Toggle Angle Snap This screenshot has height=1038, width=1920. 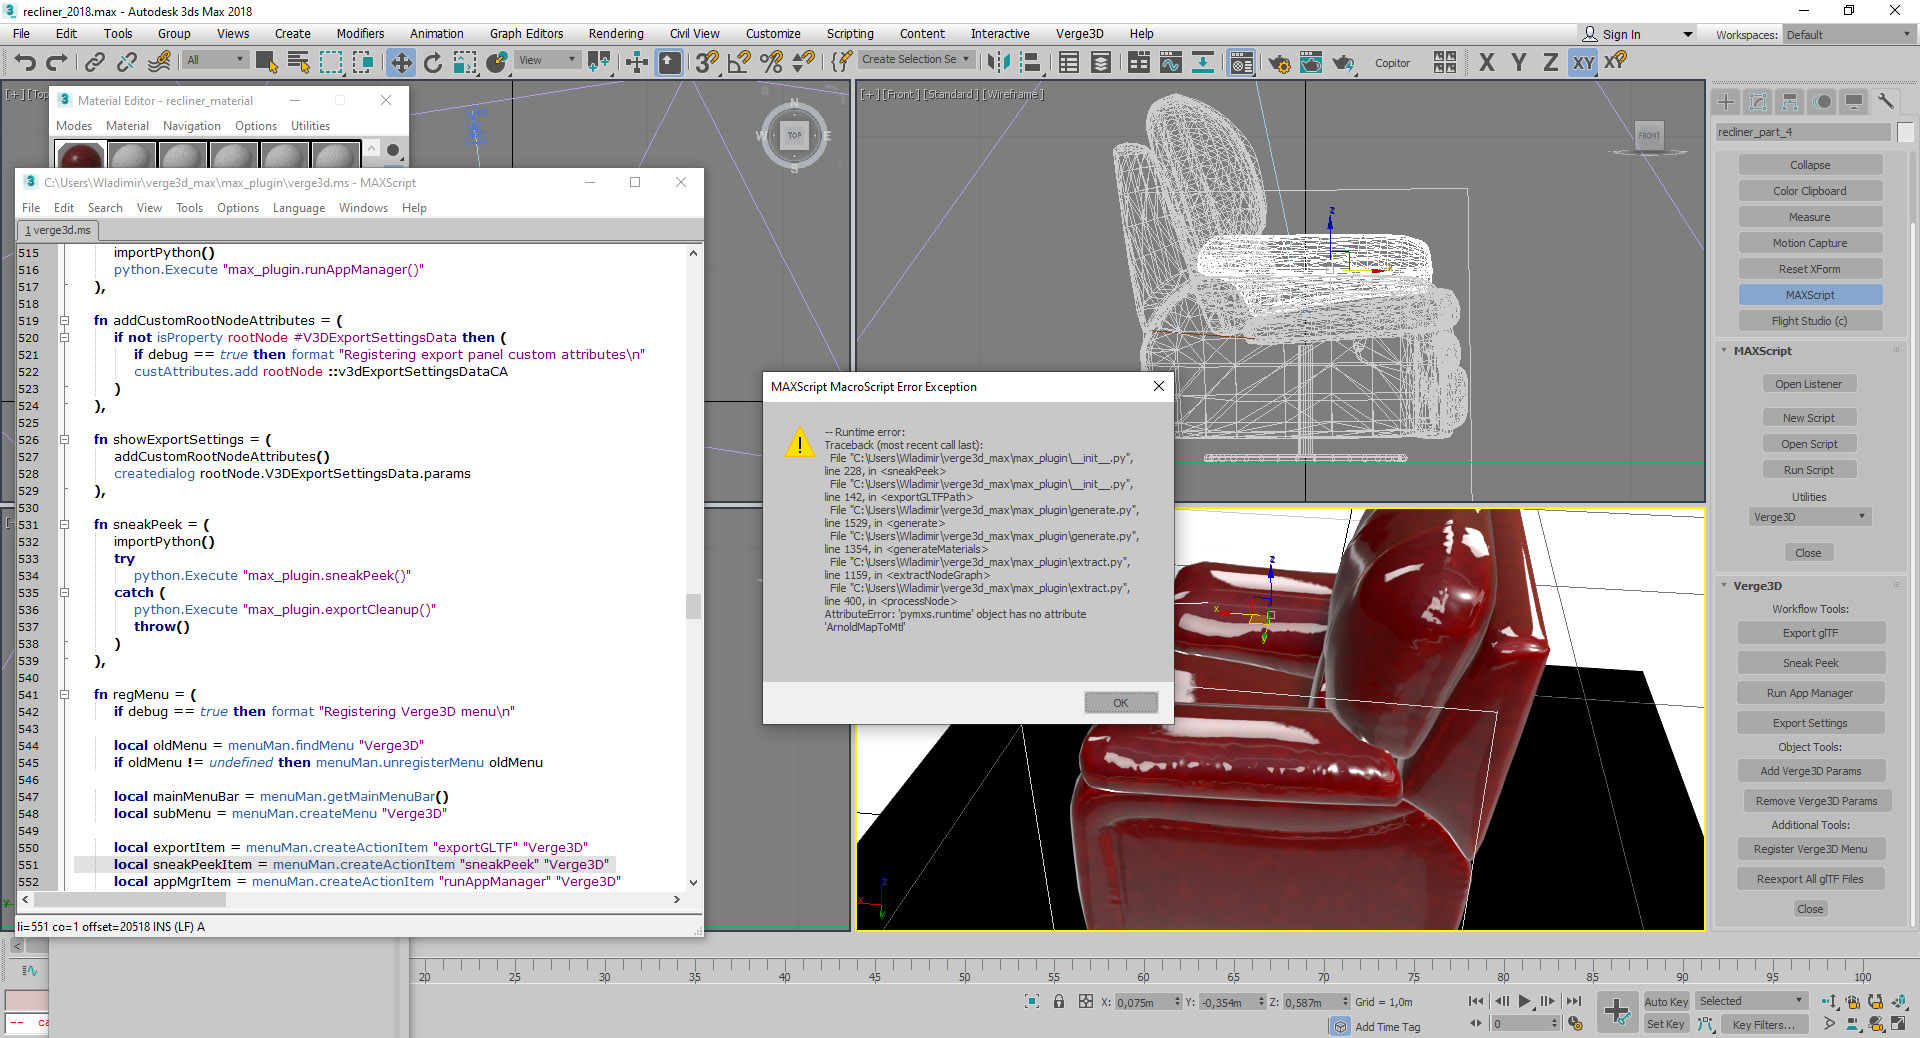739,62
